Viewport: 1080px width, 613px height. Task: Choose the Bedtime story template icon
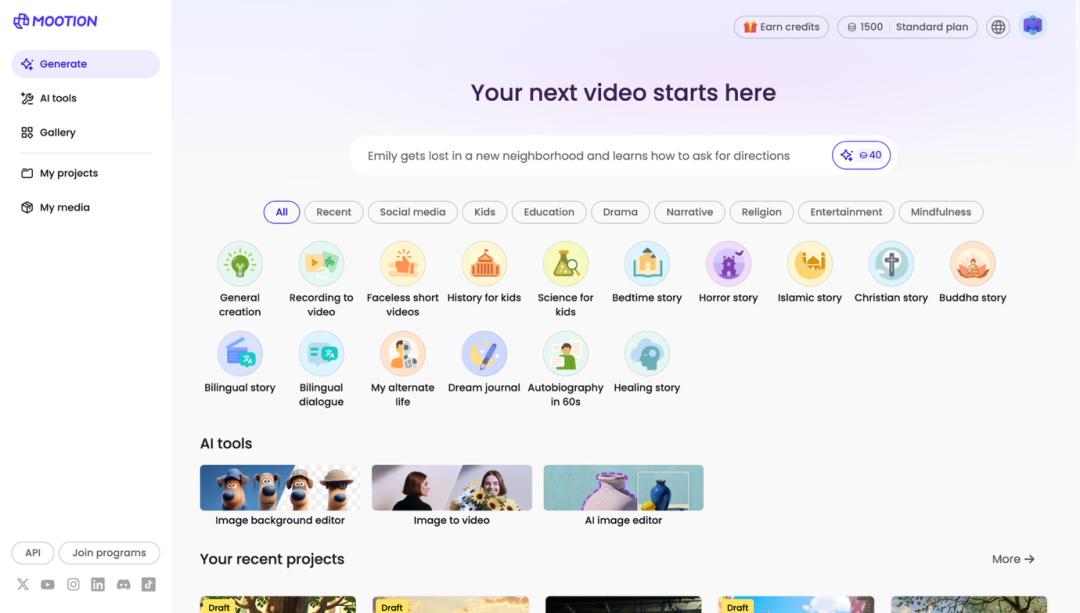click(647, 264)
